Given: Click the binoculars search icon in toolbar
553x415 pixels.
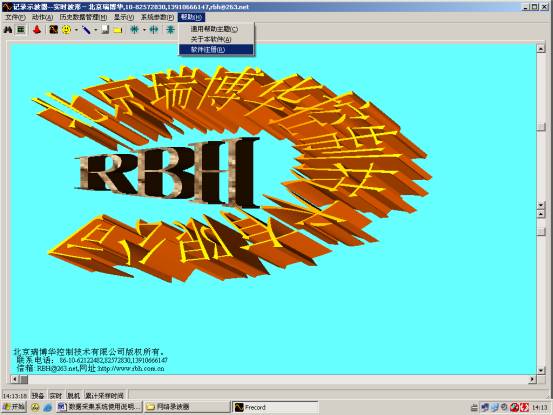Looking at the screenshot, I should [x=8, y=30].
